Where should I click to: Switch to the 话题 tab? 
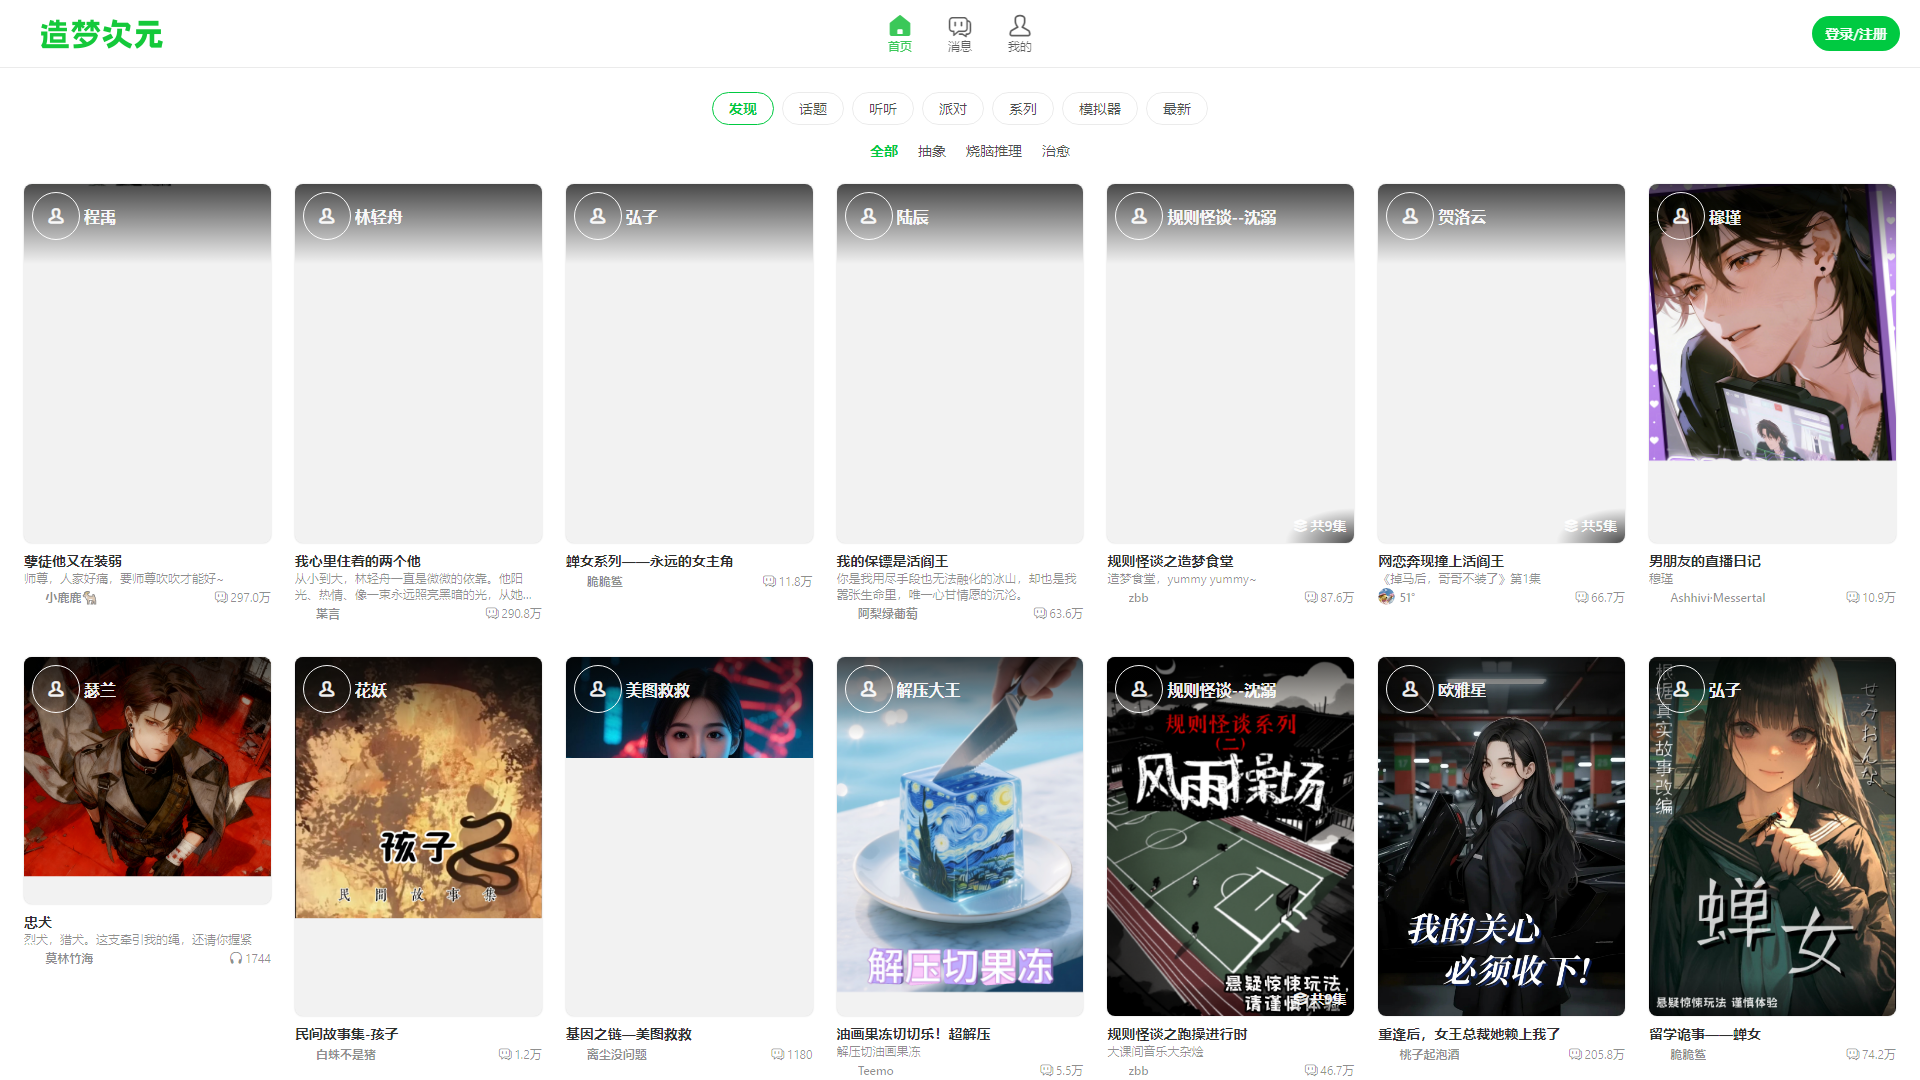(812, 109)
